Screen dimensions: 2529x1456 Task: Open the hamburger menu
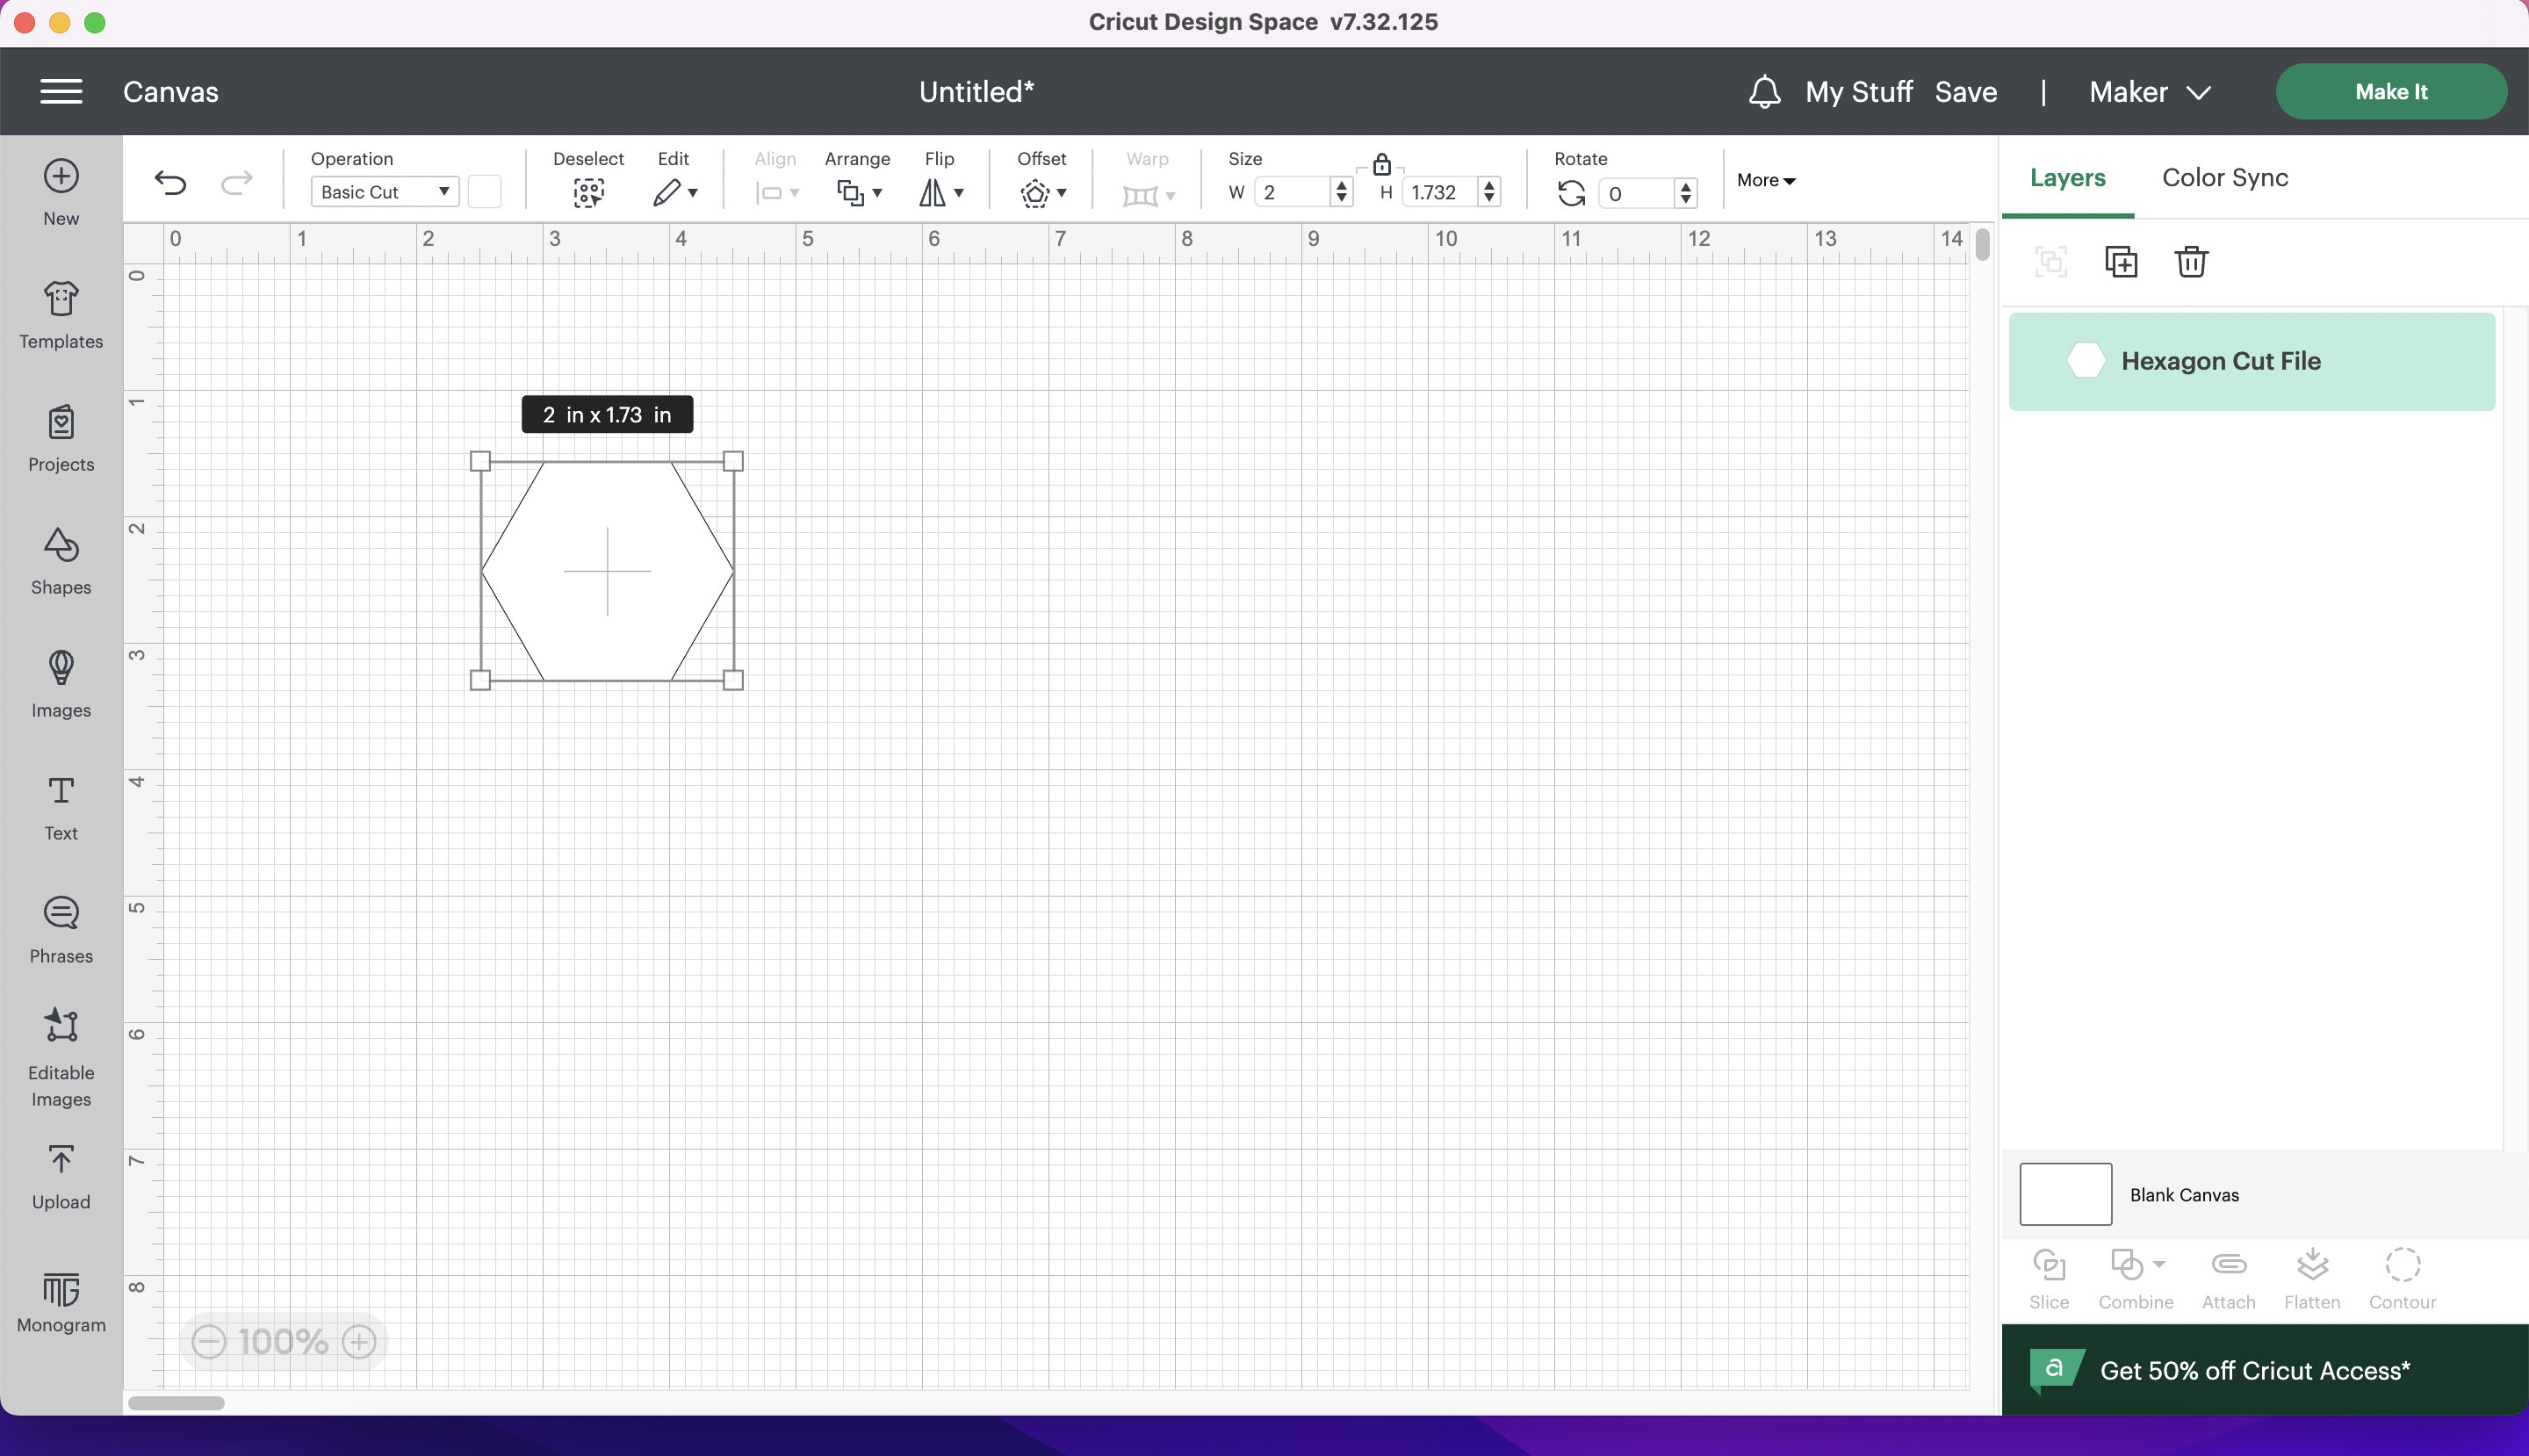(x=60, y=91)
